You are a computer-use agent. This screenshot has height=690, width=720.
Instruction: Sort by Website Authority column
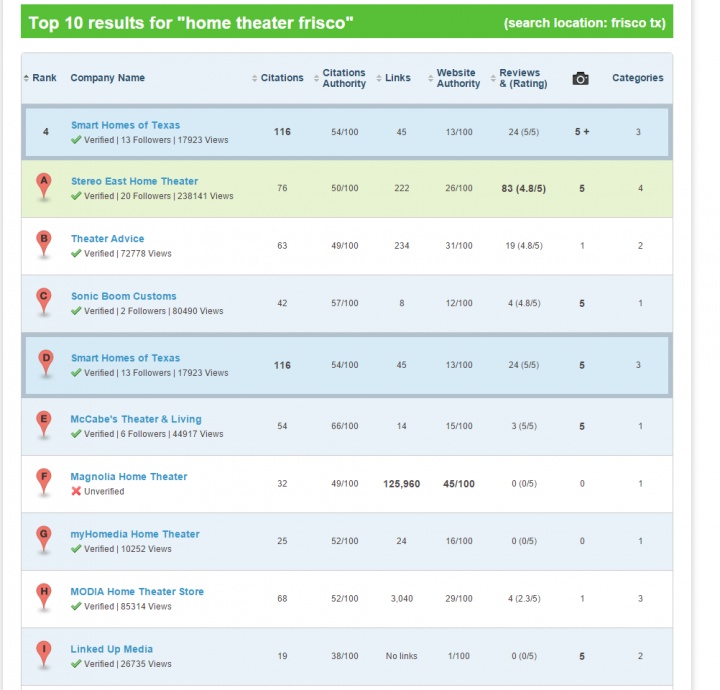(454, 78)
